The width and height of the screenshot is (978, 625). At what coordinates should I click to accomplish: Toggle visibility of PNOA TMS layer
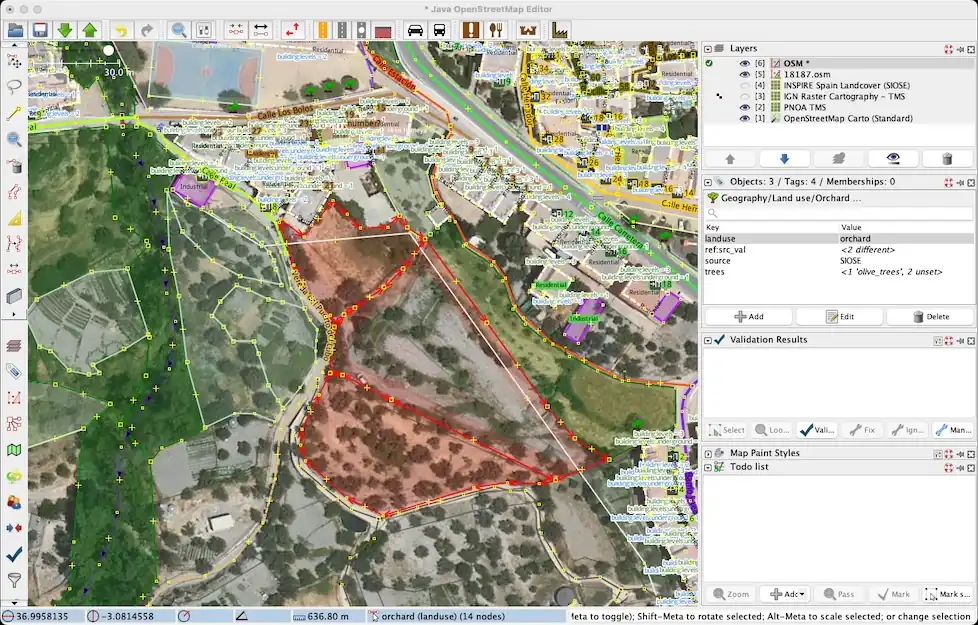tap(744, 107)
